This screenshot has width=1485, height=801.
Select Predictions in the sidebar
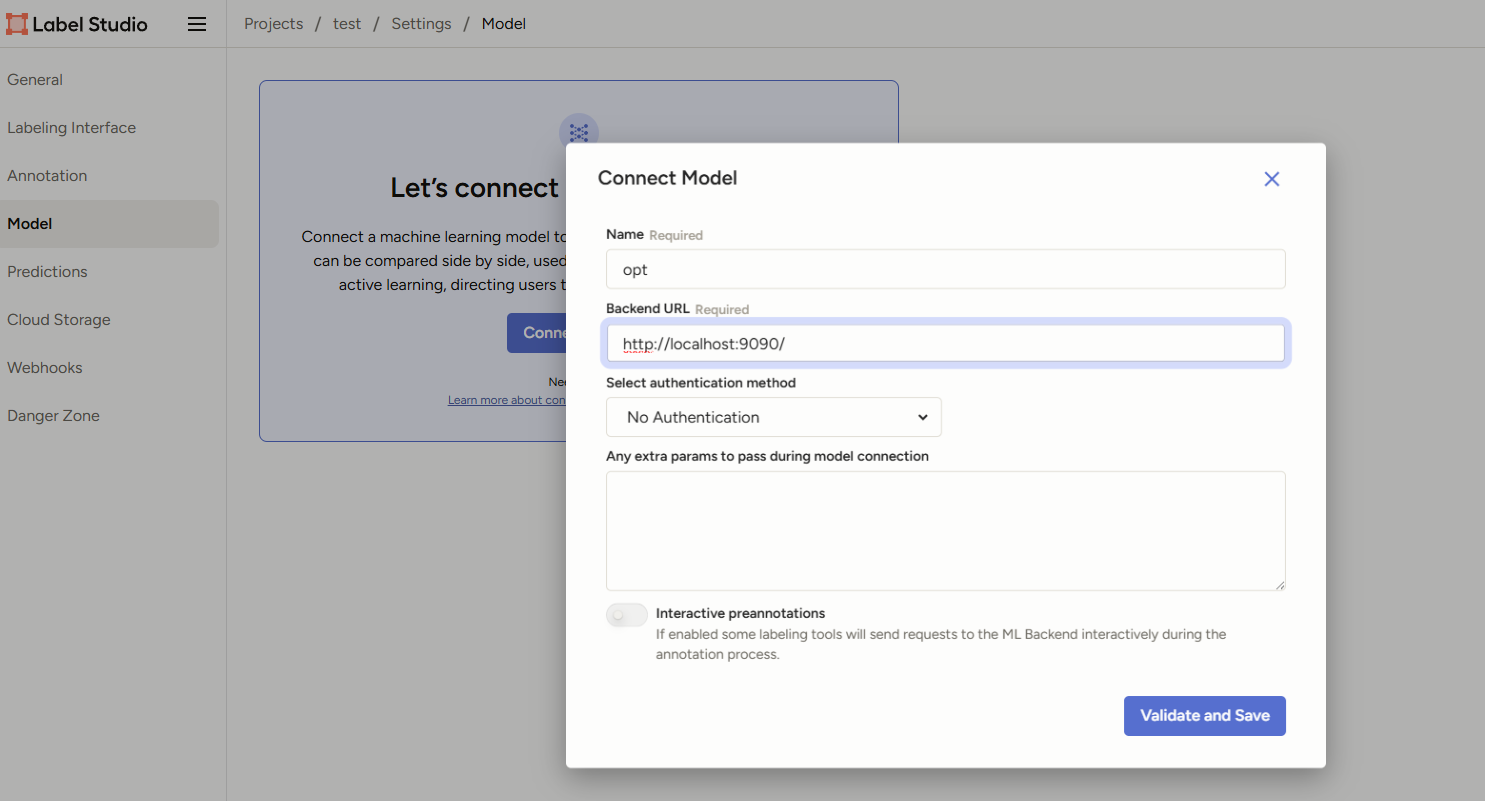[47, 272]
